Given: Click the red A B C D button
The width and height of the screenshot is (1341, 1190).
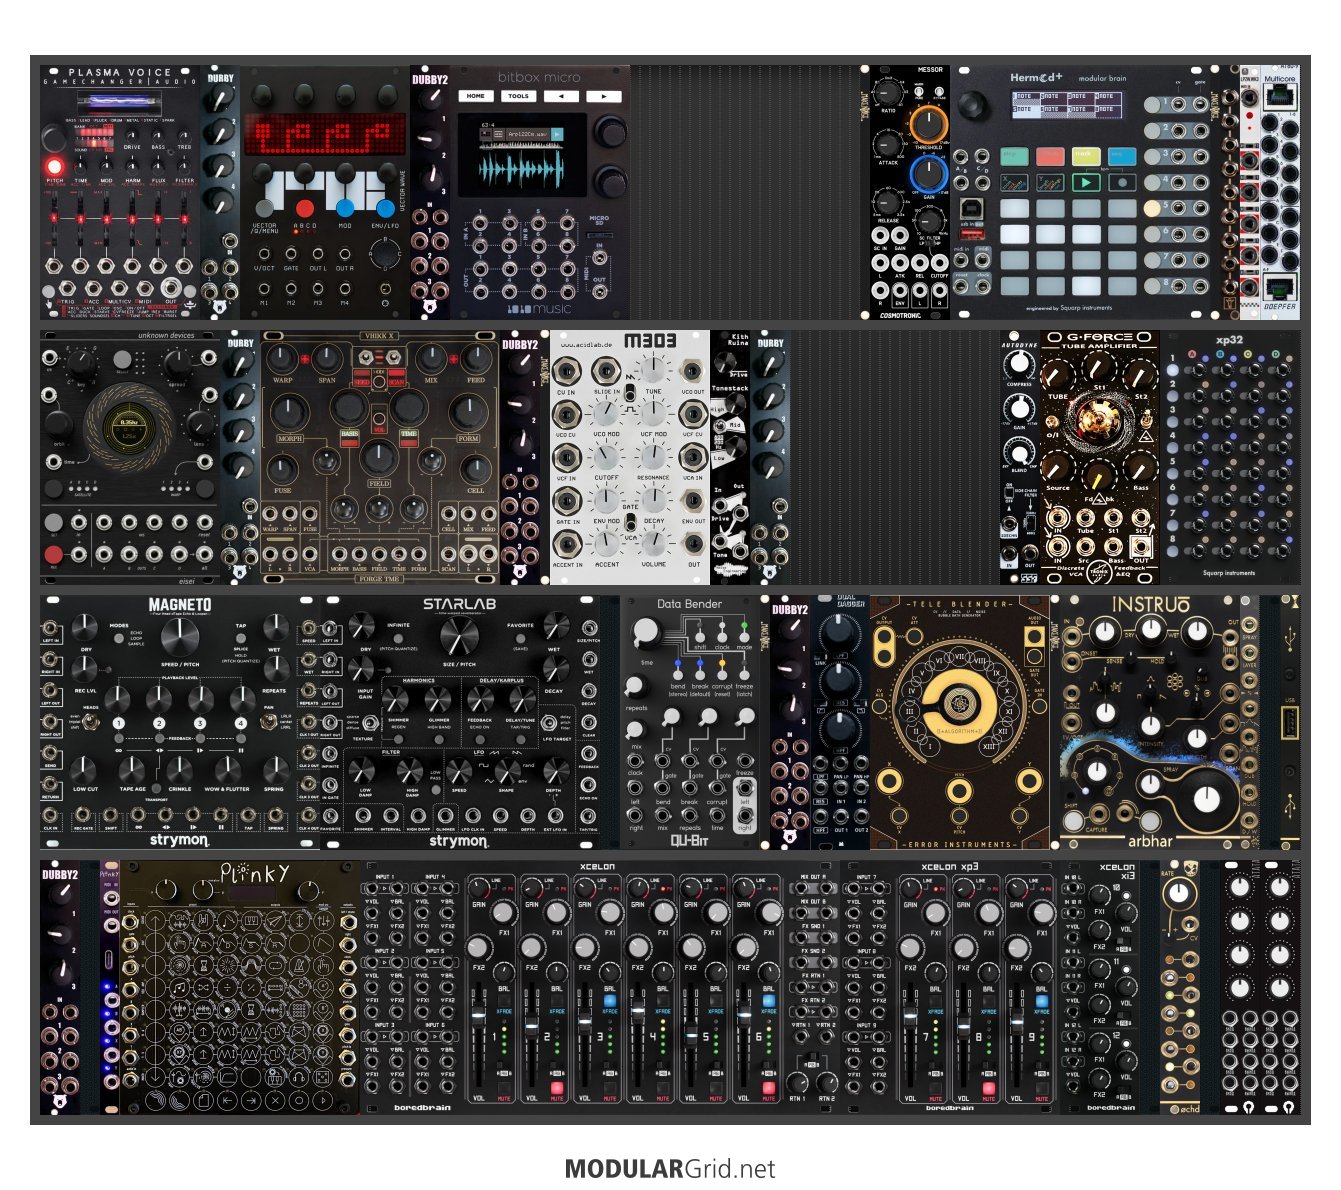Looking at the screenshot, I should [x=305, y=208].
